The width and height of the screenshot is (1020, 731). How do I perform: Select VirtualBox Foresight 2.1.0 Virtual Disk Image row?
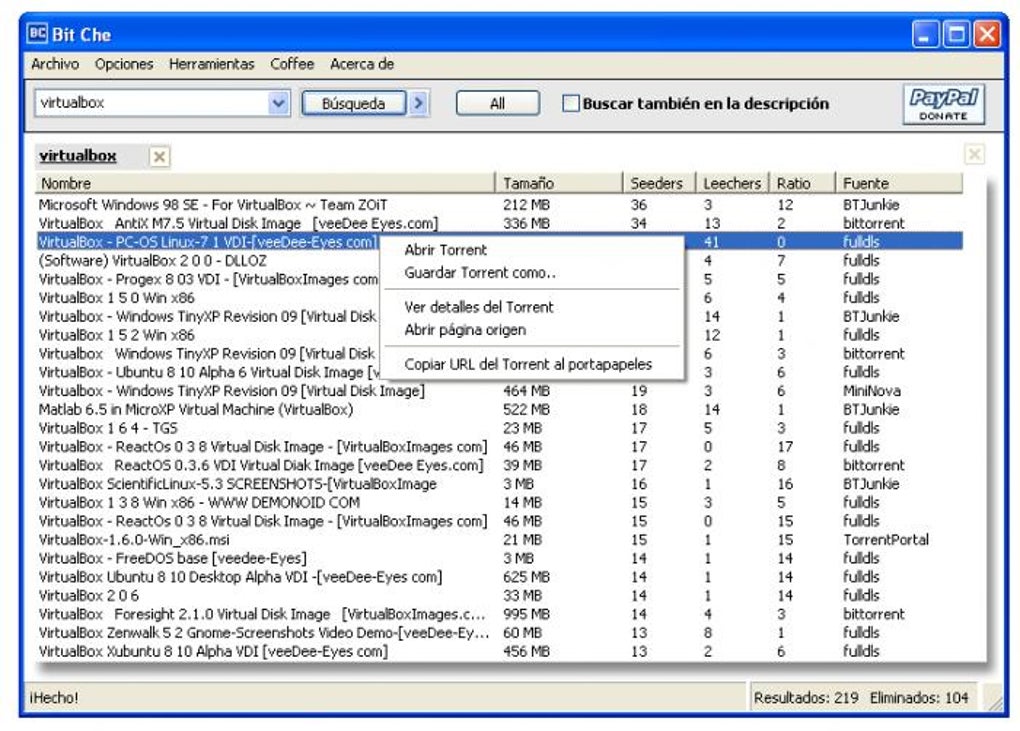click(x=499, y=615)
